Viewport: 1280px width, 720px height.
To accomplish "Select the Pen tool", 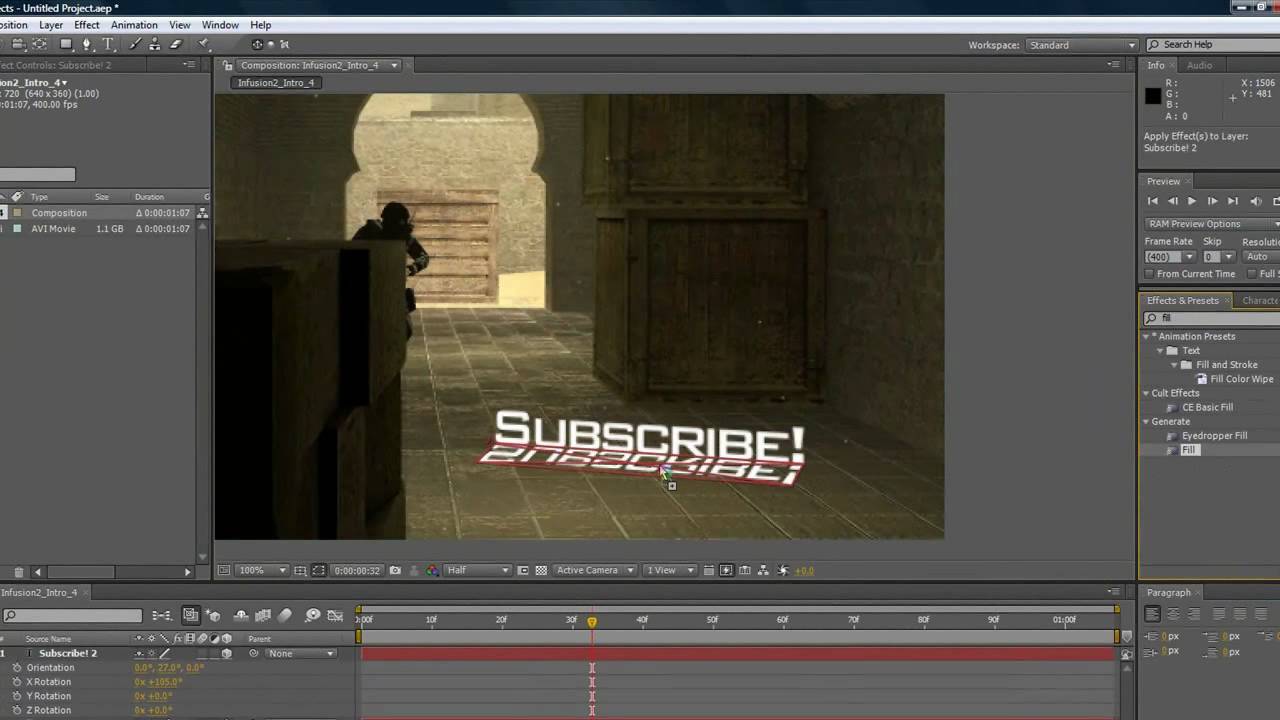I will click(x=86, y=44).
